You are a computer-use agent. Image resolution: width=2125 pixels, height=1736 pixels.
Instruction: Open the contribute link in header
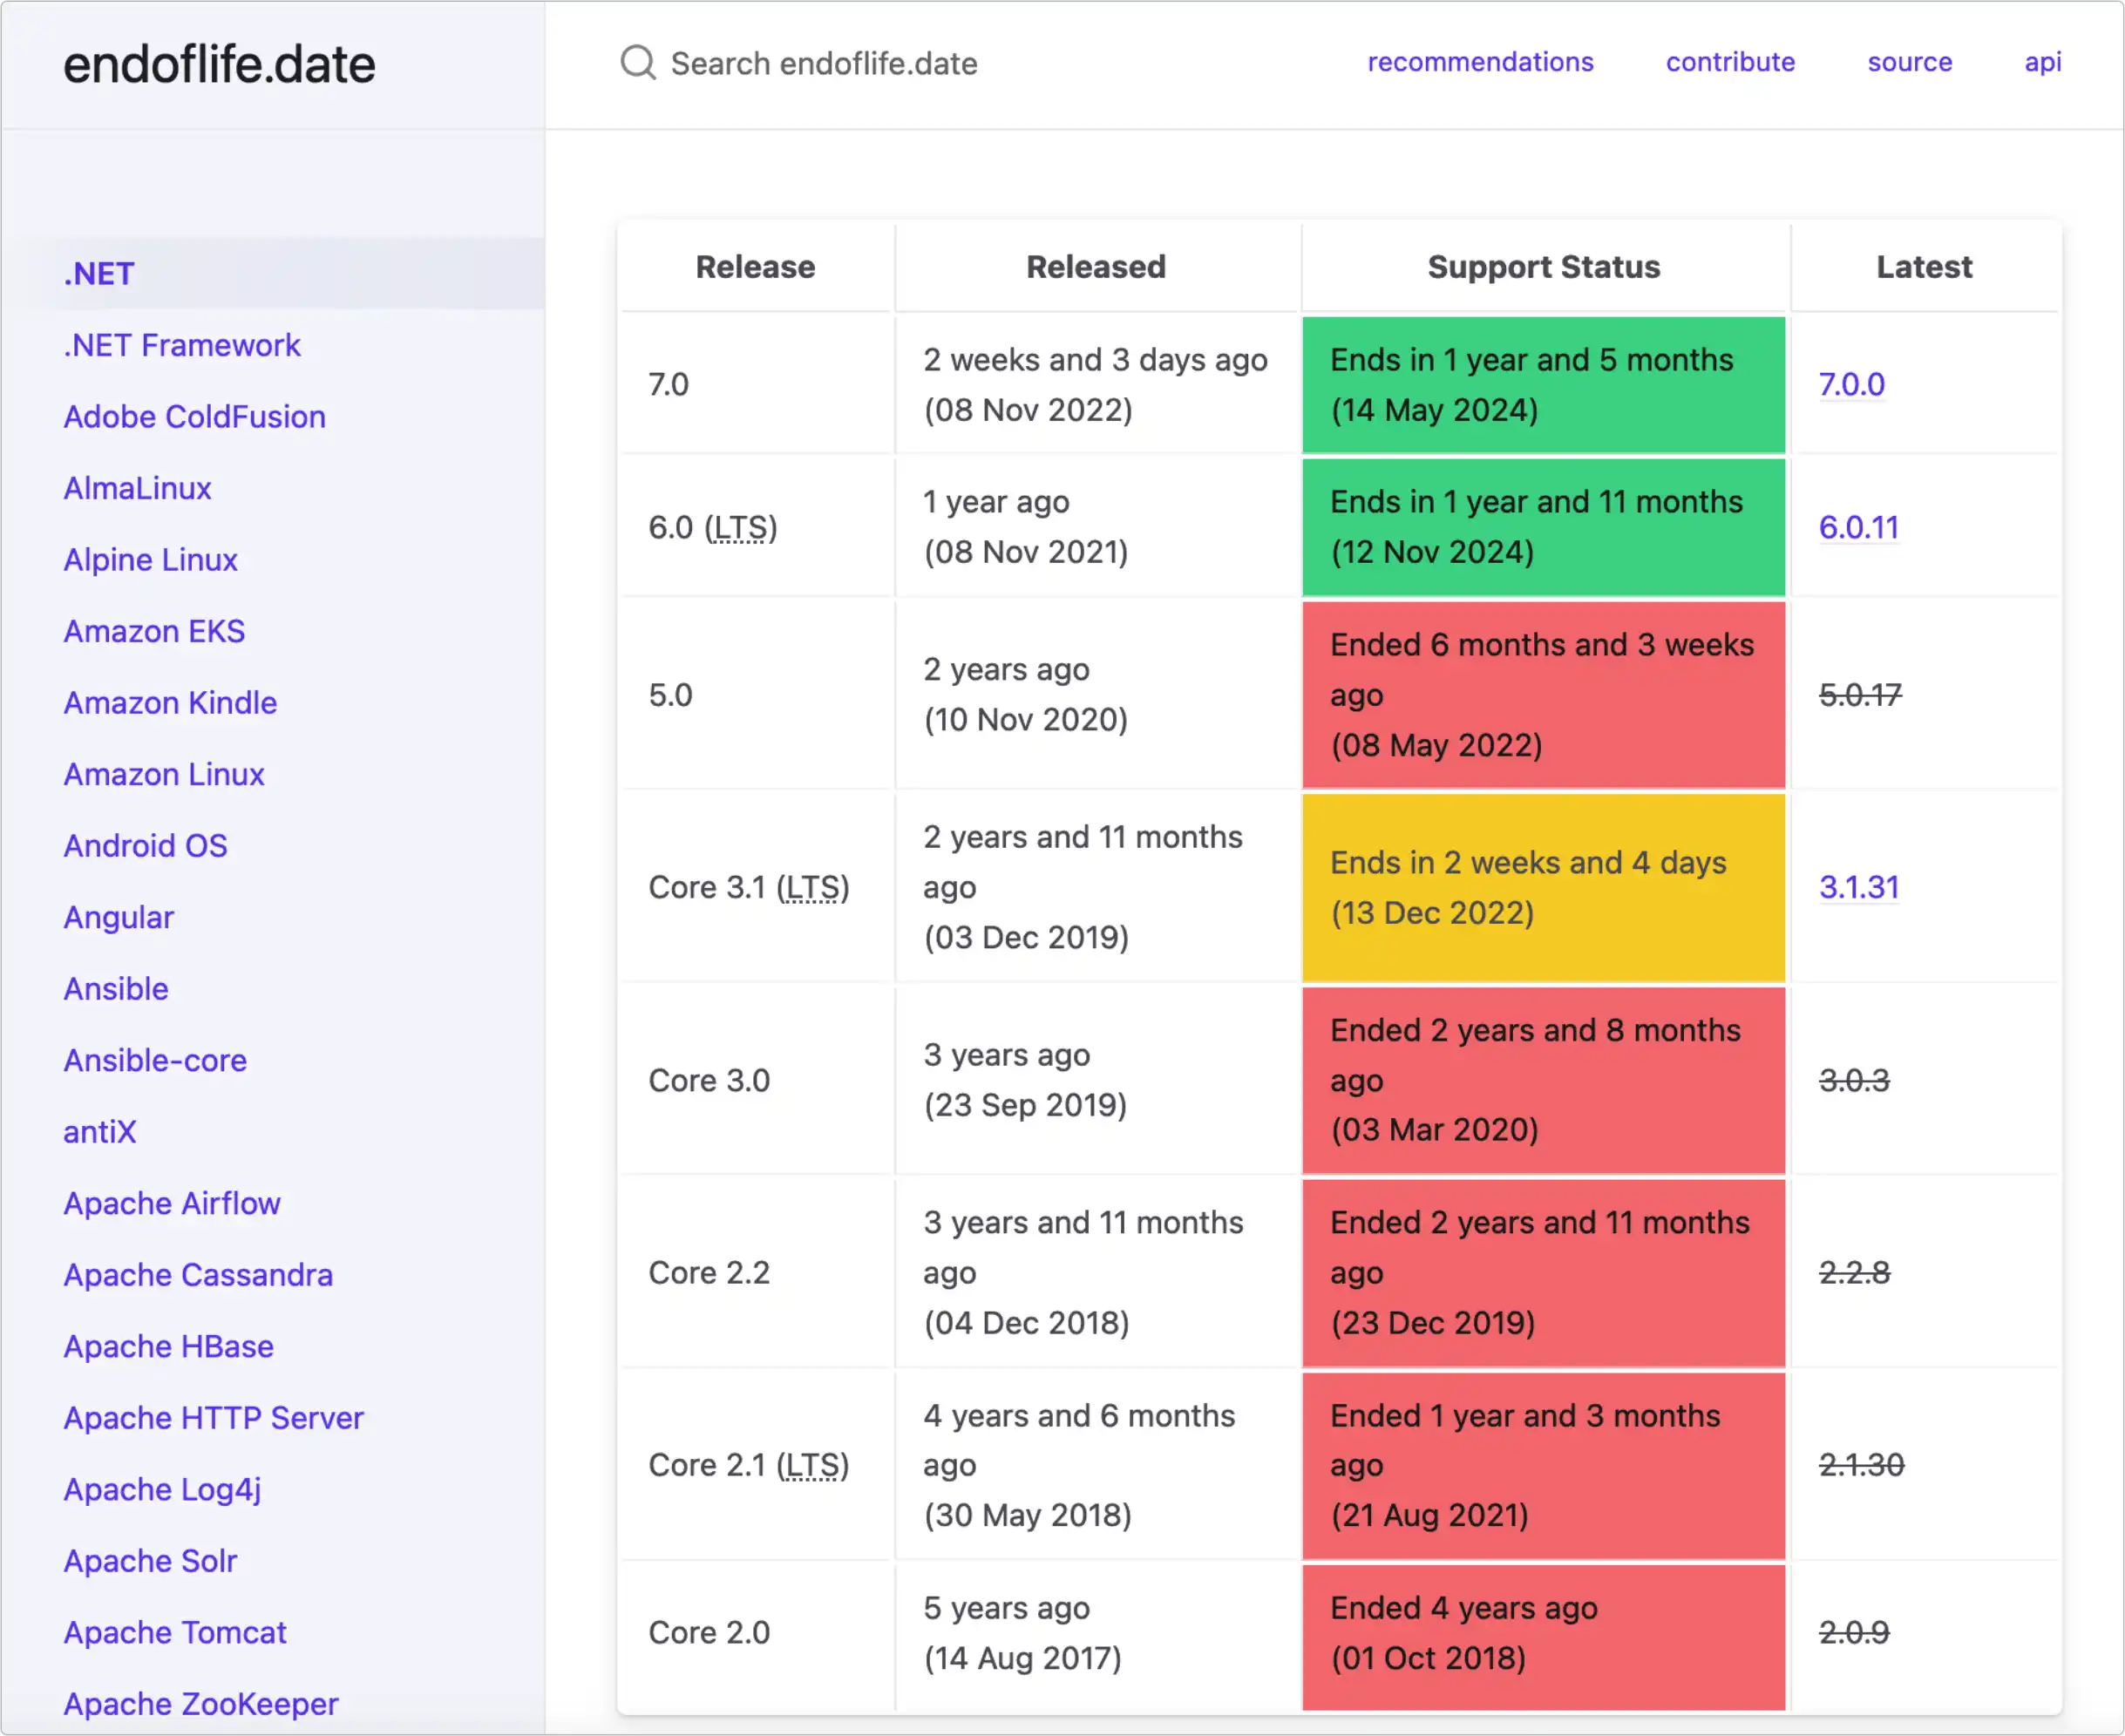1729,62
